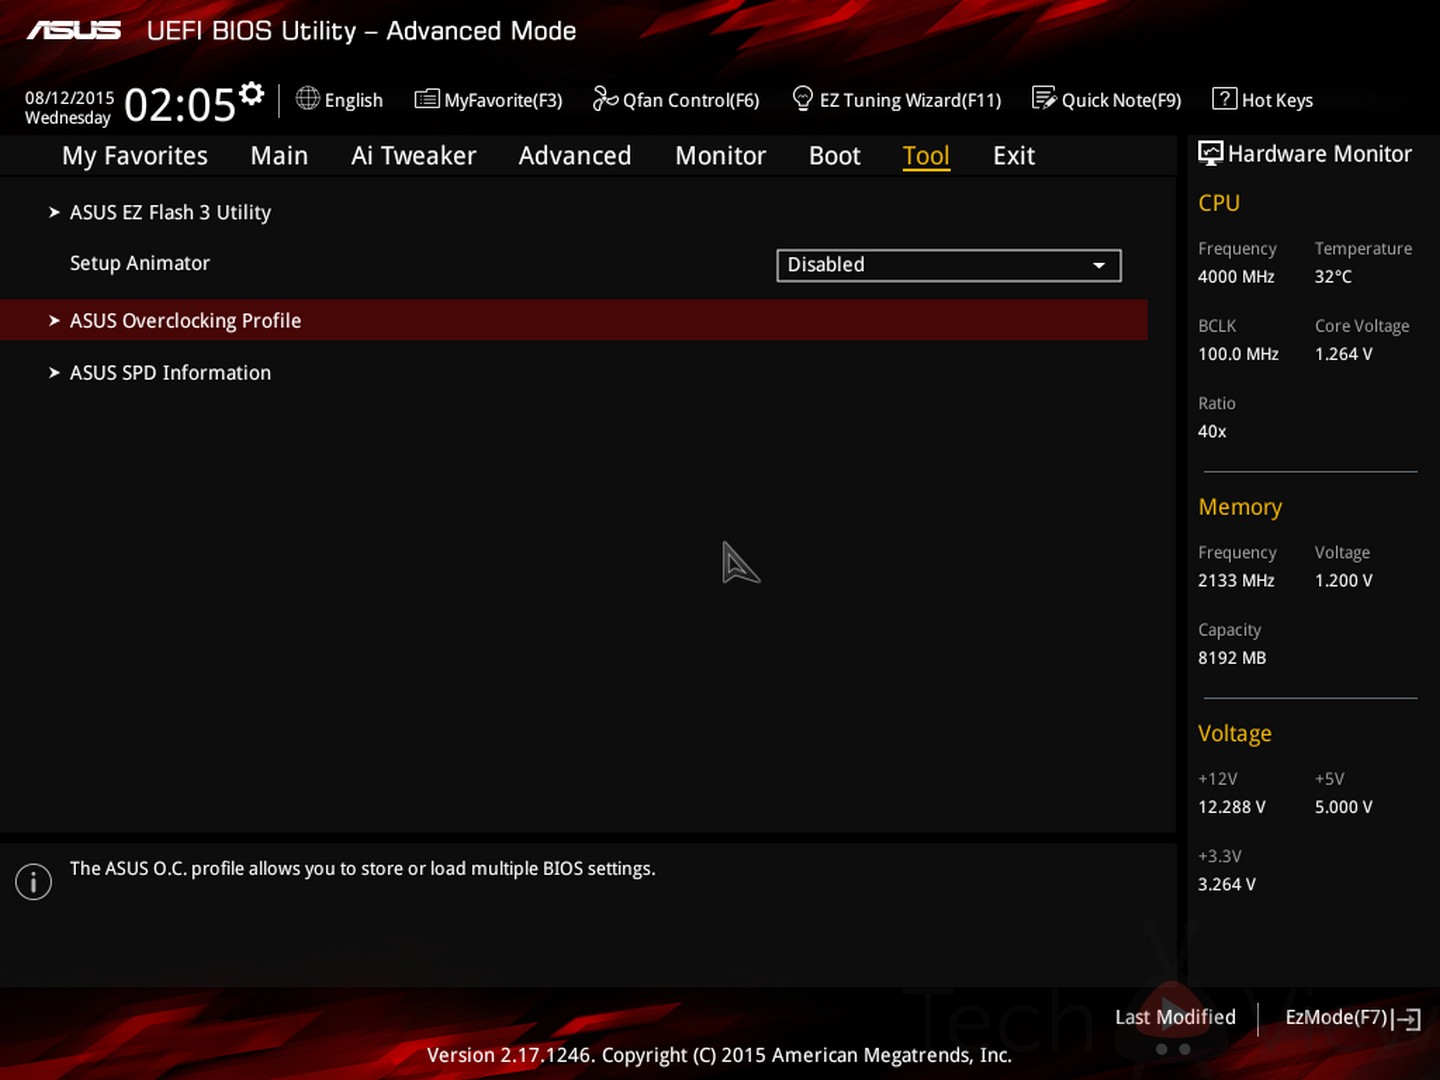Click the Hardware Monitor screen icon
1440x1080 pixels.
(1210, 153)
